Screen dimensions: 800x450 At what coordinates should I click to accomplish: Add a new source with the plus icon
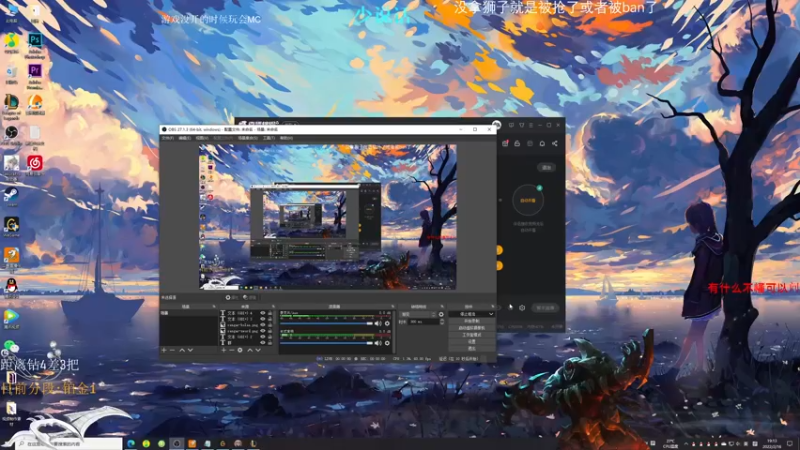(223, 350)
